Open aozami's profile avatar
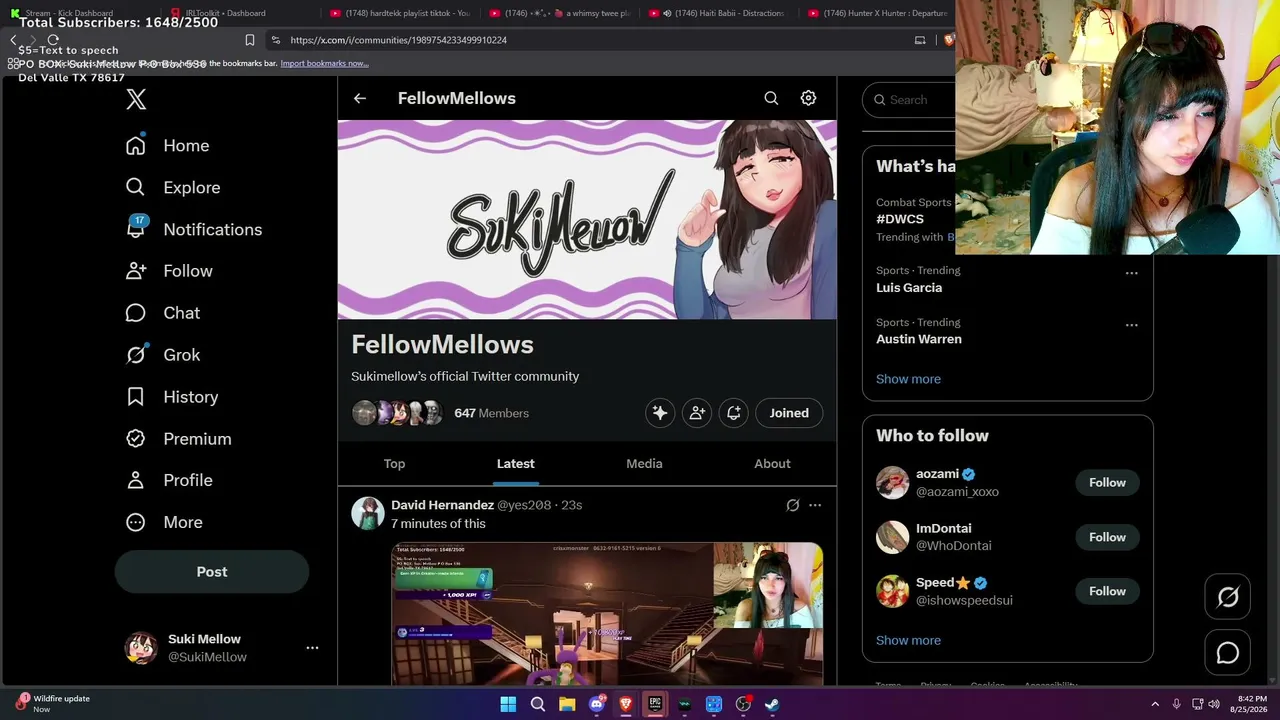 [x=893, y=483]
